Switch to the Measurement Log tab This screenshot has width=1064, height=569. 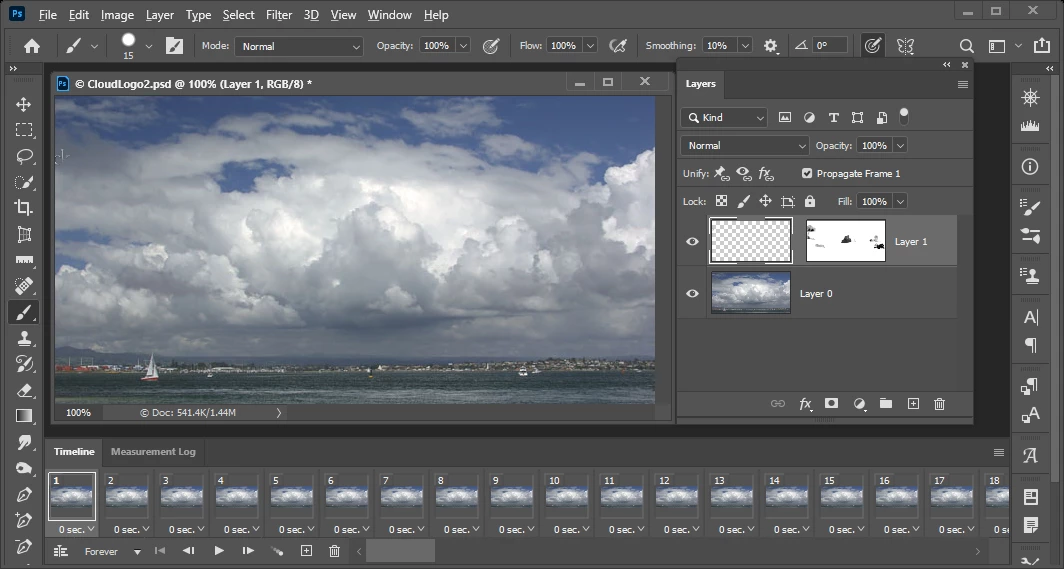pyautogui.click(x=153, y=452)
